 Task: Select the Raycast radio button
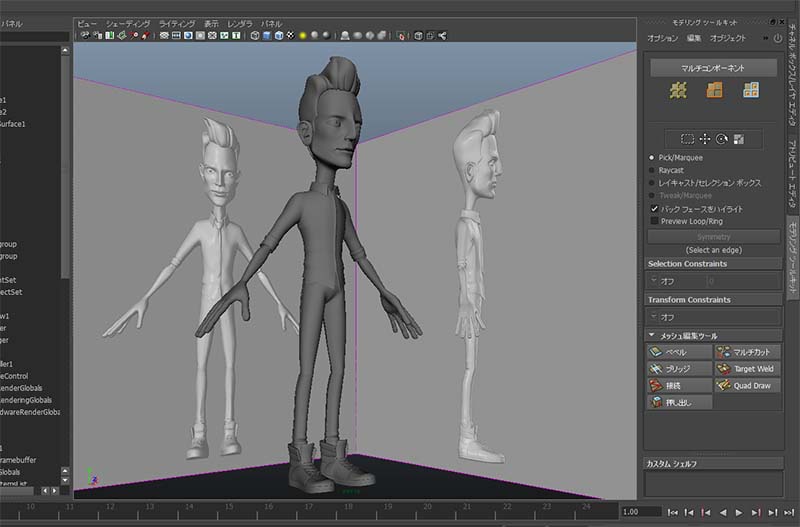652,170
